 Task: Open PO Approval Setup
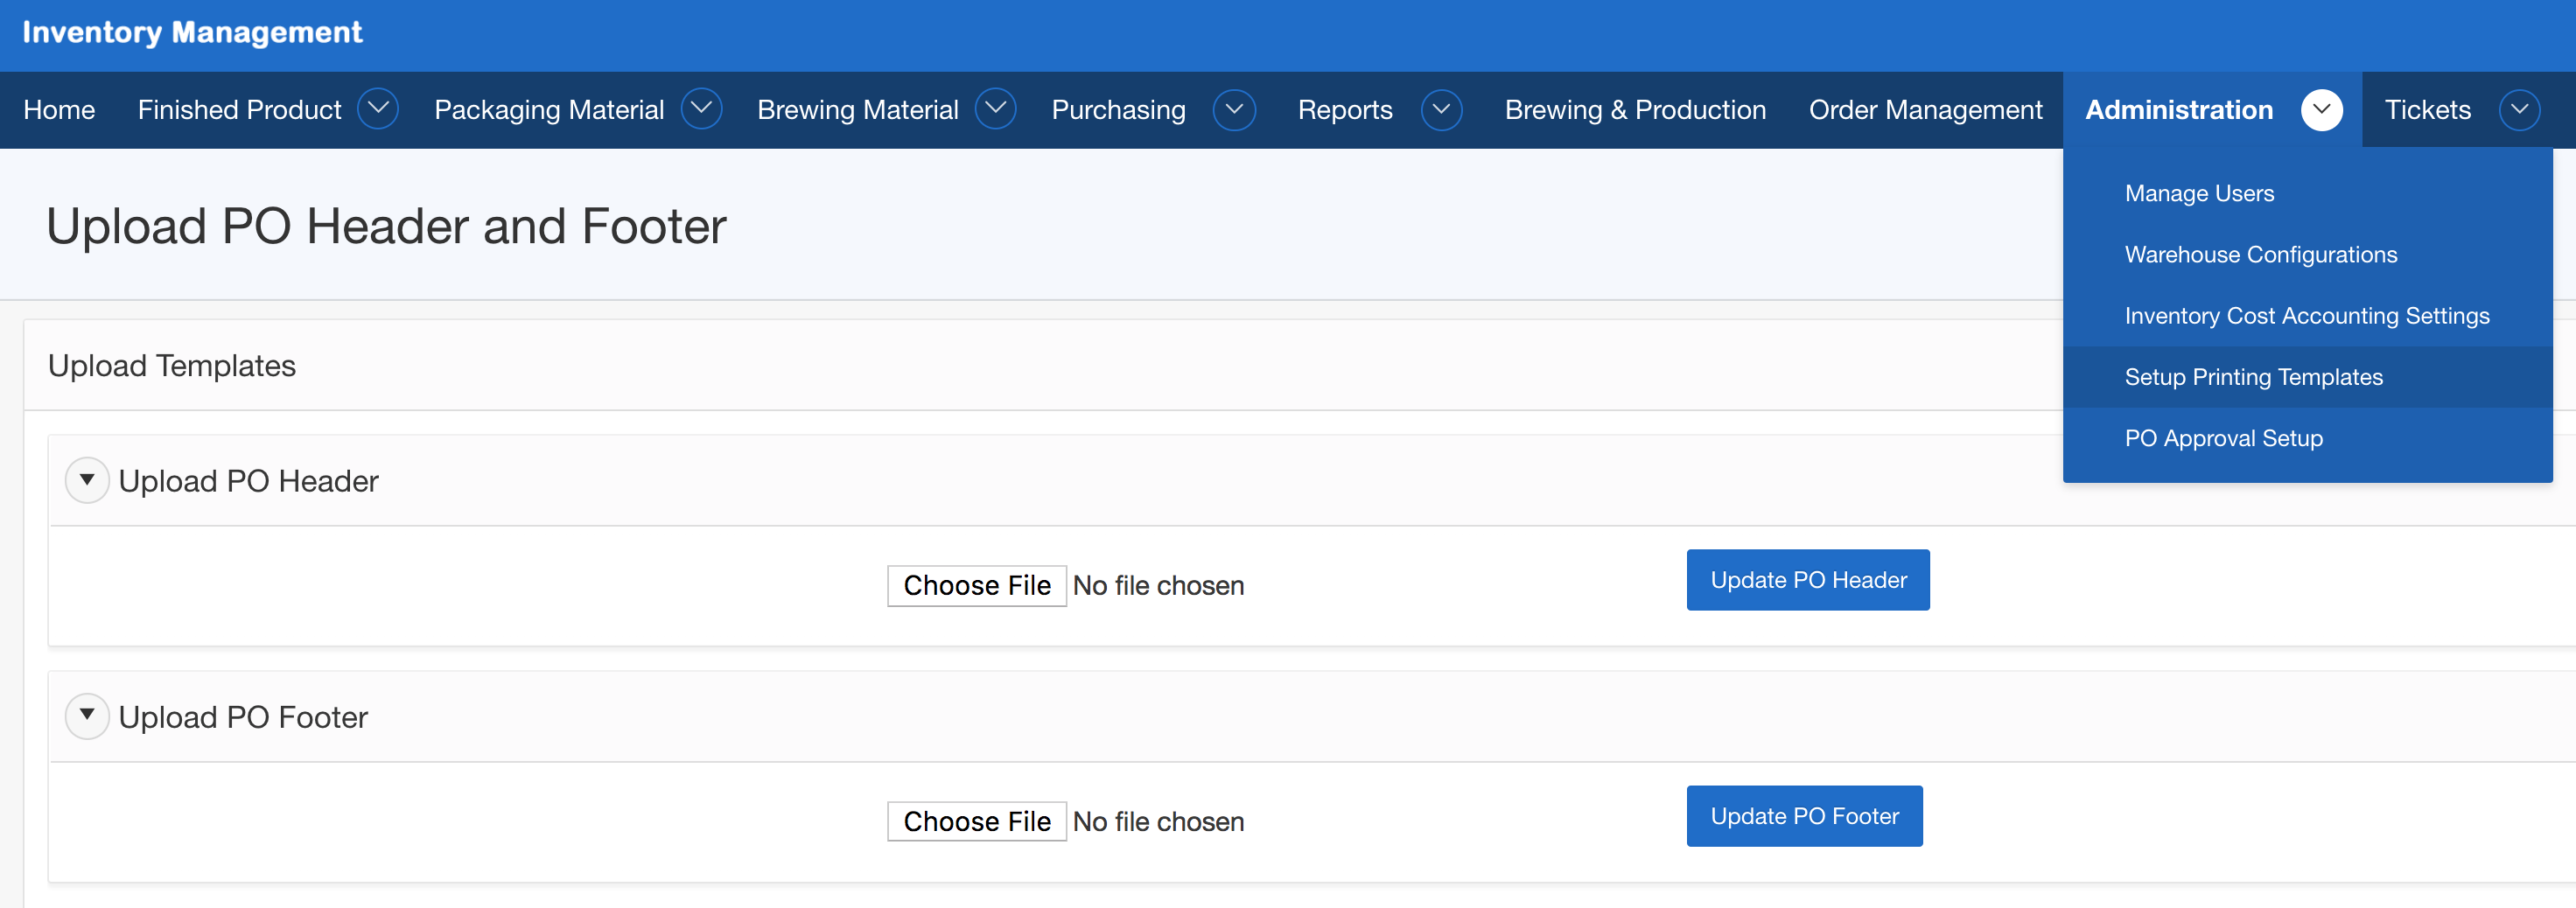pyautogui.click(x=2223, y=438)
